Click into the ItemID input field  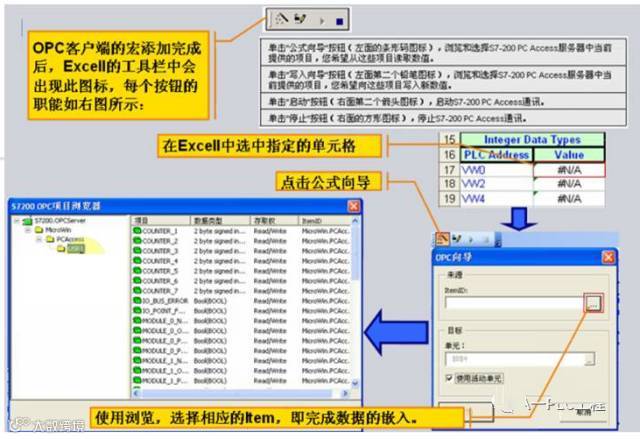click(515, 303)
